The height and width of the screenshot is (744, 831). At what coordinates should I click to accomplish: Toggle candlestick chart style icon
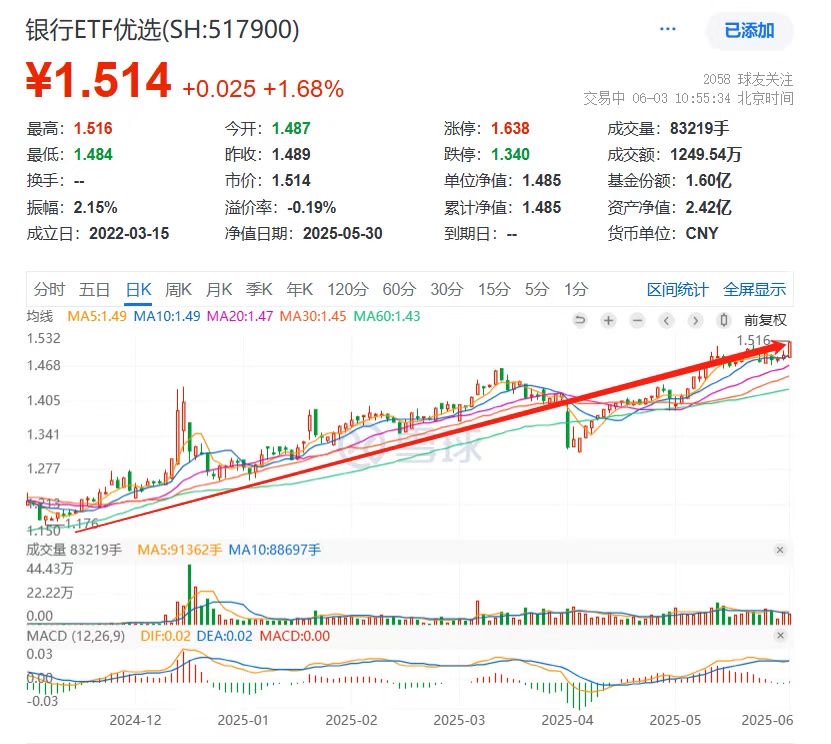click(x=723, y=320)
